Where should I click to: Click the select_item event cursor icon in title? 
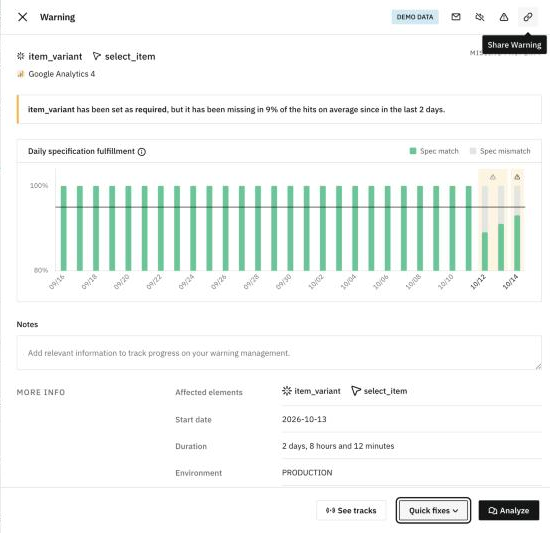[97, 56]
